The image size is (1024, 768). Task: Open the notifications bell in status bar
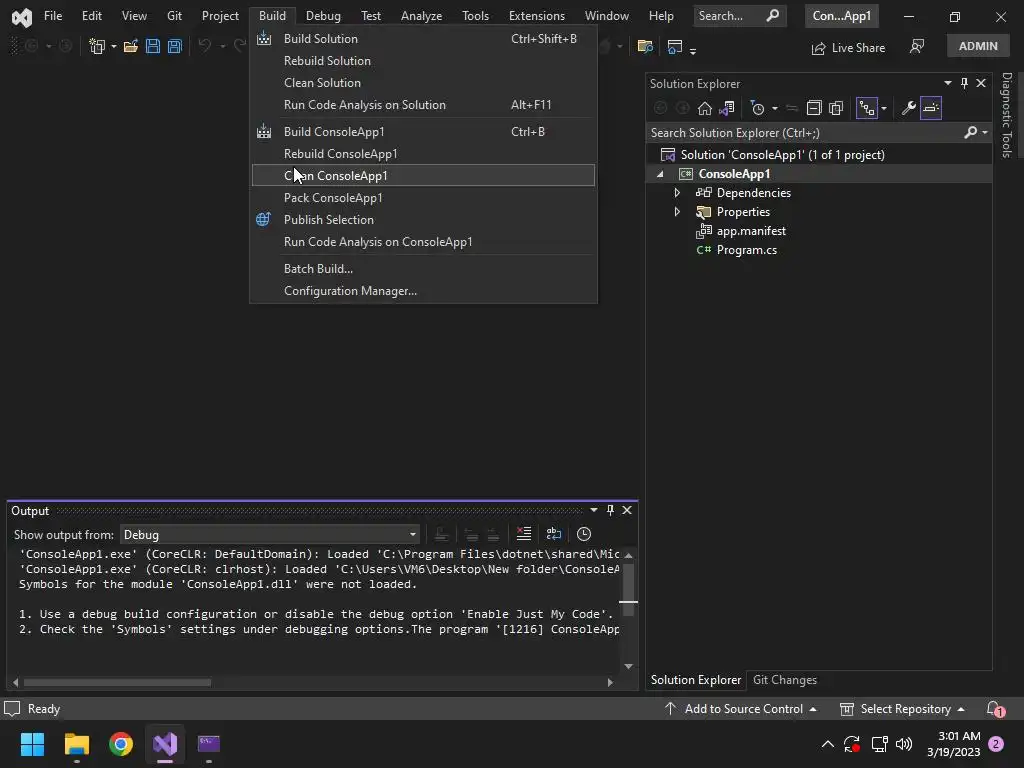[995, 709]
